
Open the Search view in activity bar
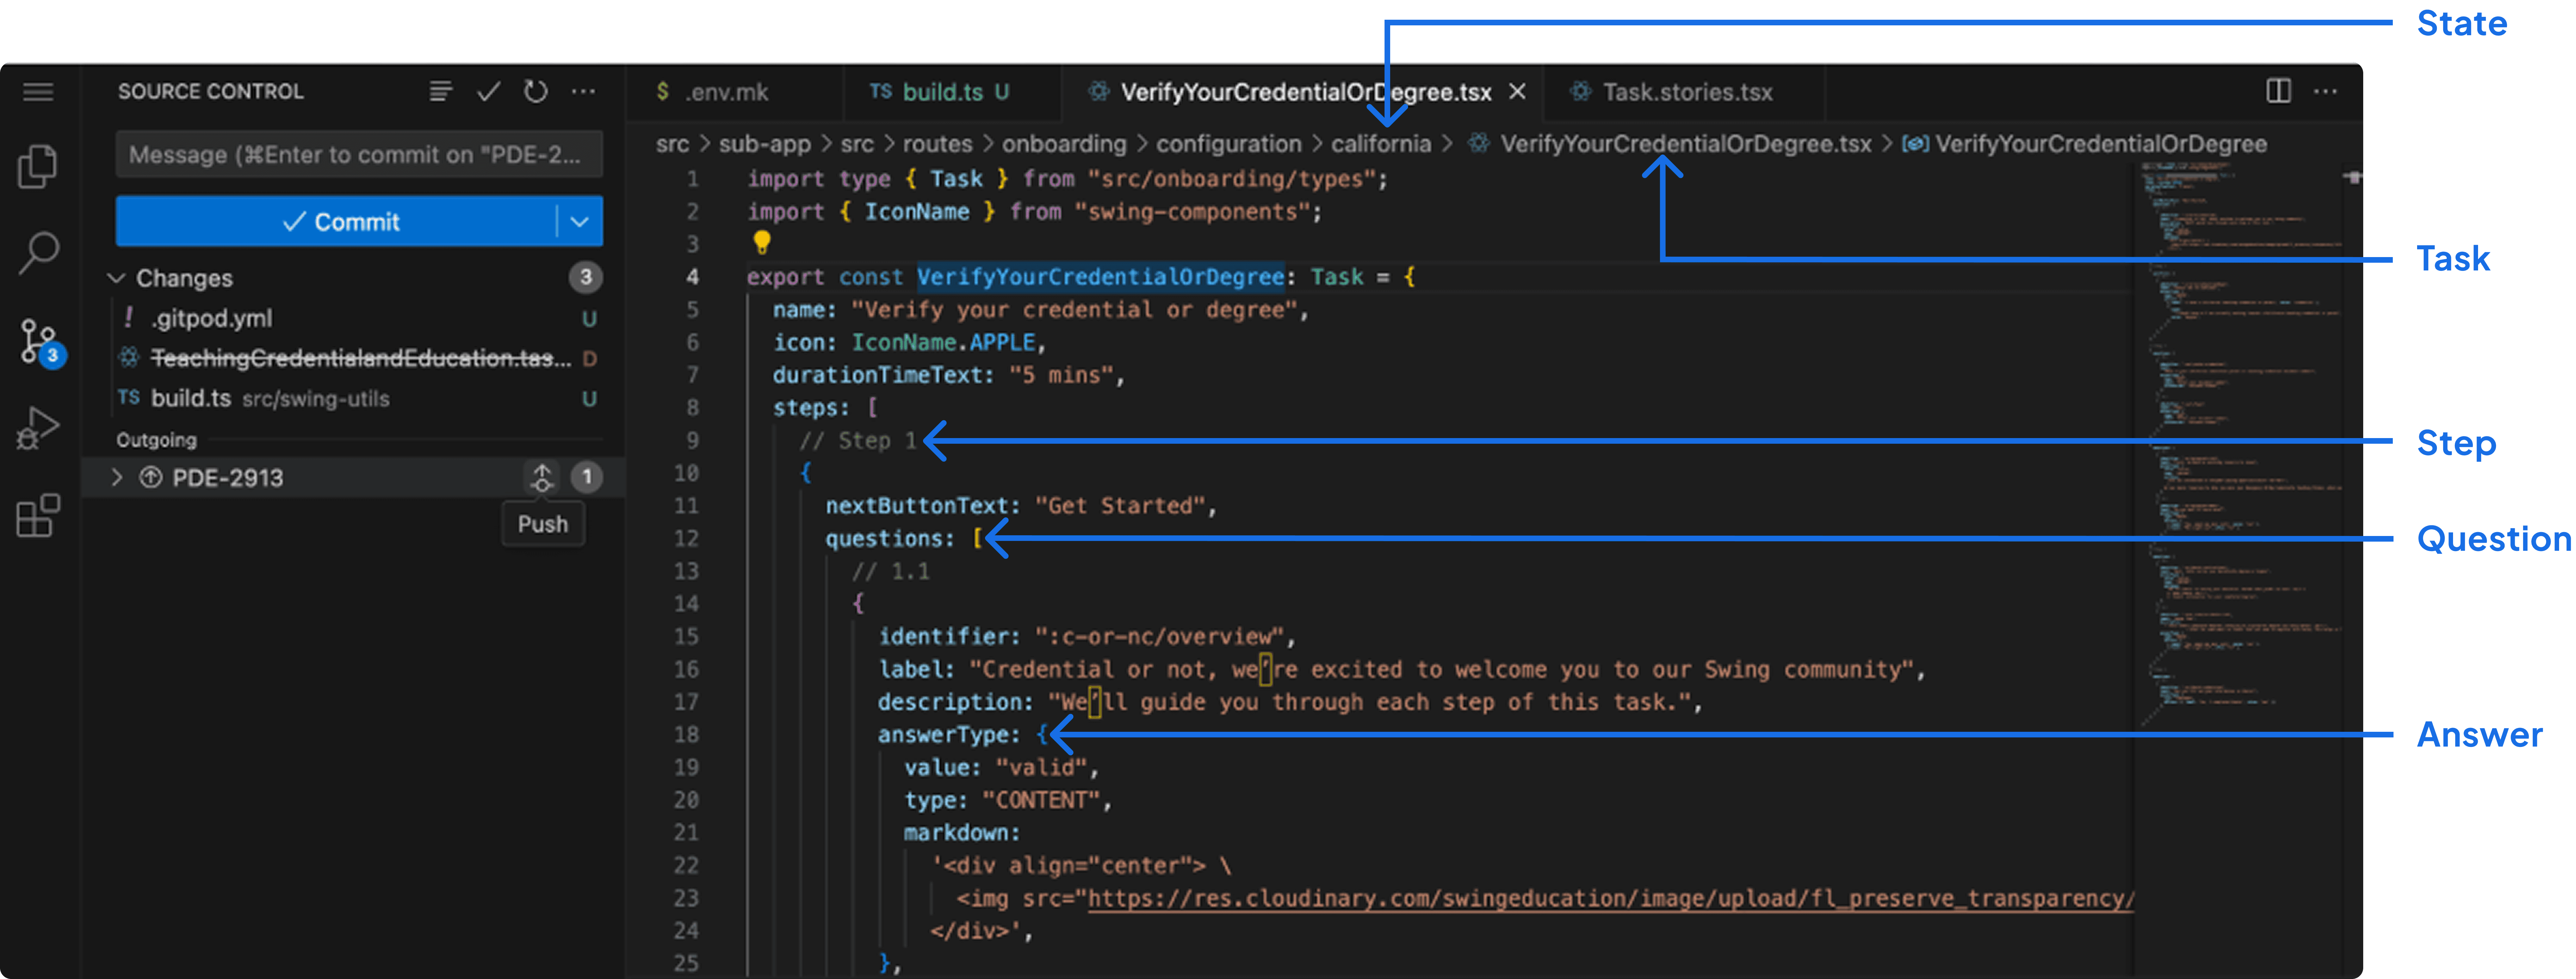point(38,252)
